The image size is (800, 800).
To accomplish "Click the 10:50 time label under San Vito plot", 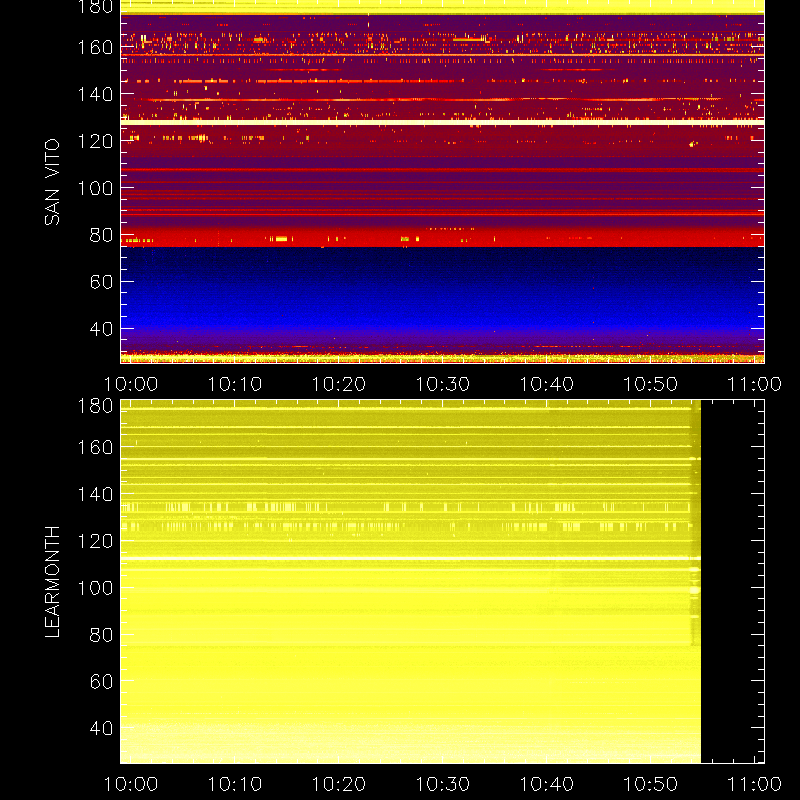I will point(651,384).
